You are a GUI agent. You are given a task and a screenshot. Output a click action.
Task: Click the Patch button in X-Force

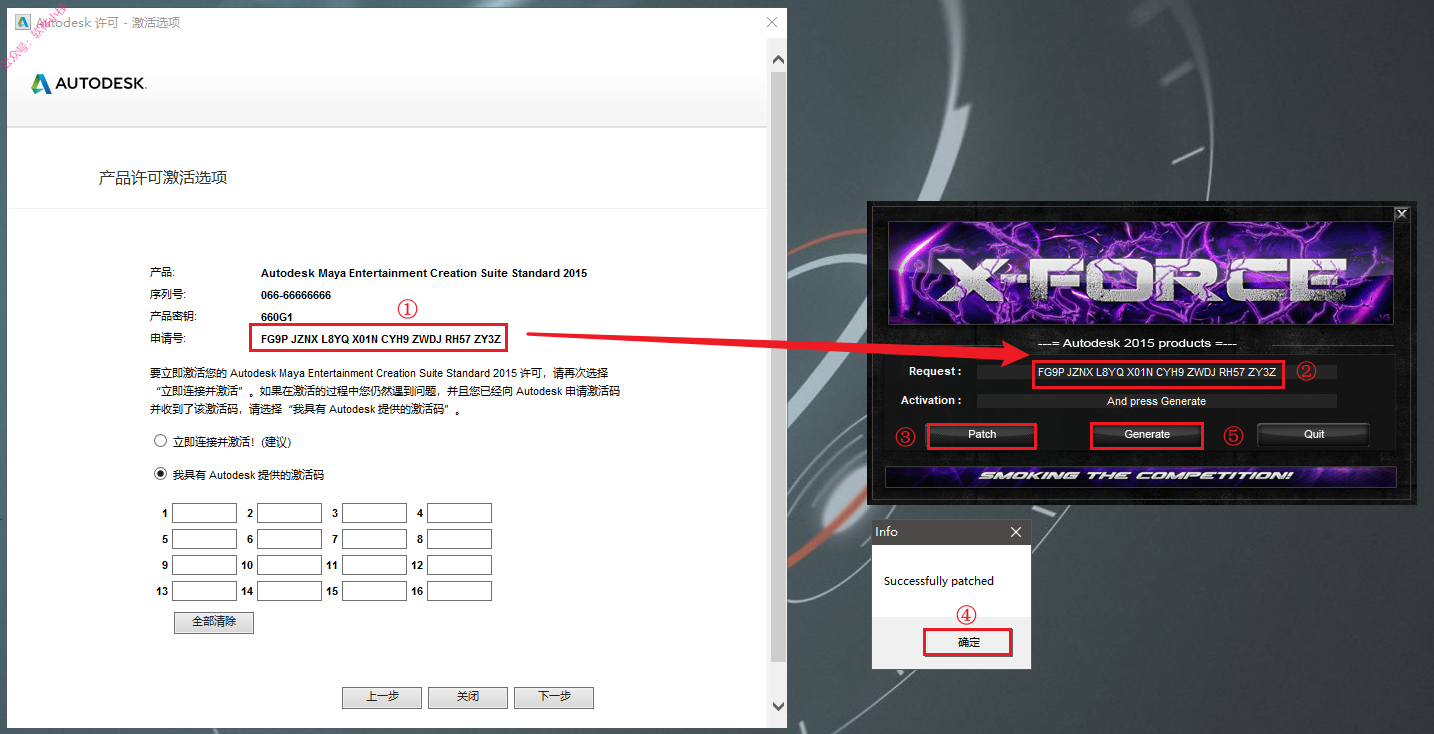click(x=982, y=435)
